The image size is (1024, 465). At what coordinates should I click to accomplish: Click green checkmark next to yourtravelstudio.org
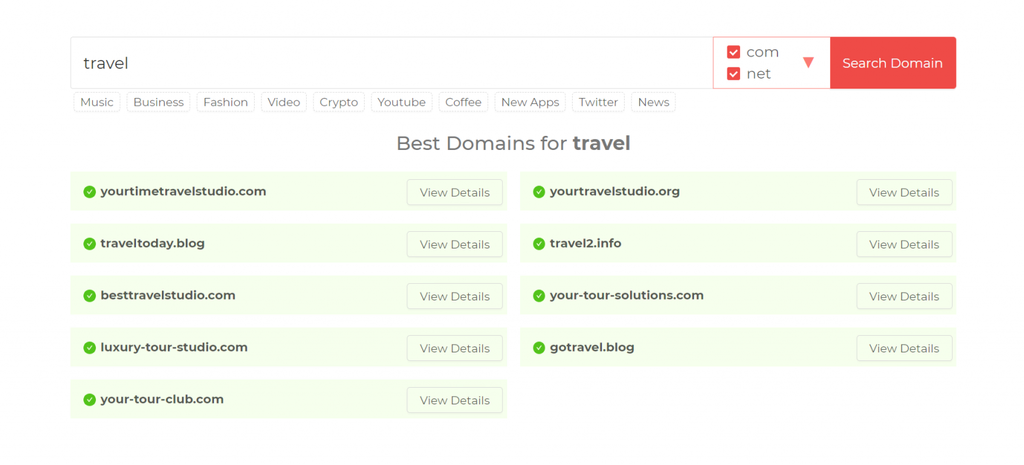539,192
